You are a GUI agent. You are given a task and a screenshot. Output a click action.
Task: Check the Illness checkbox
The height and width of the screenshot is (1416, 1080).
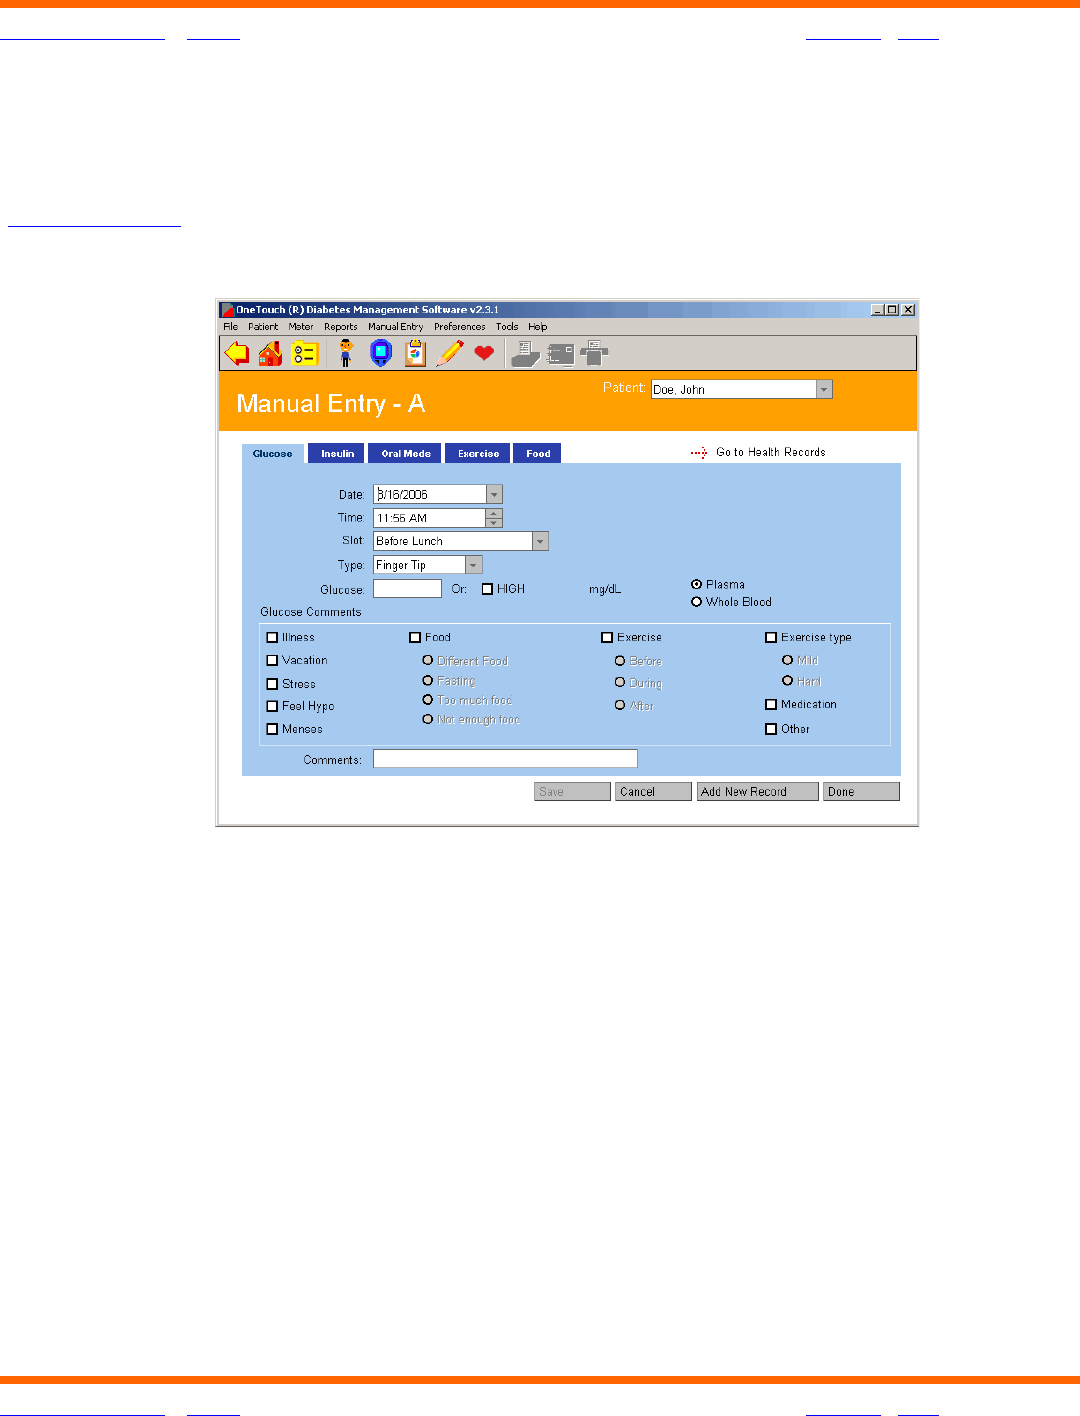point(272,637)
